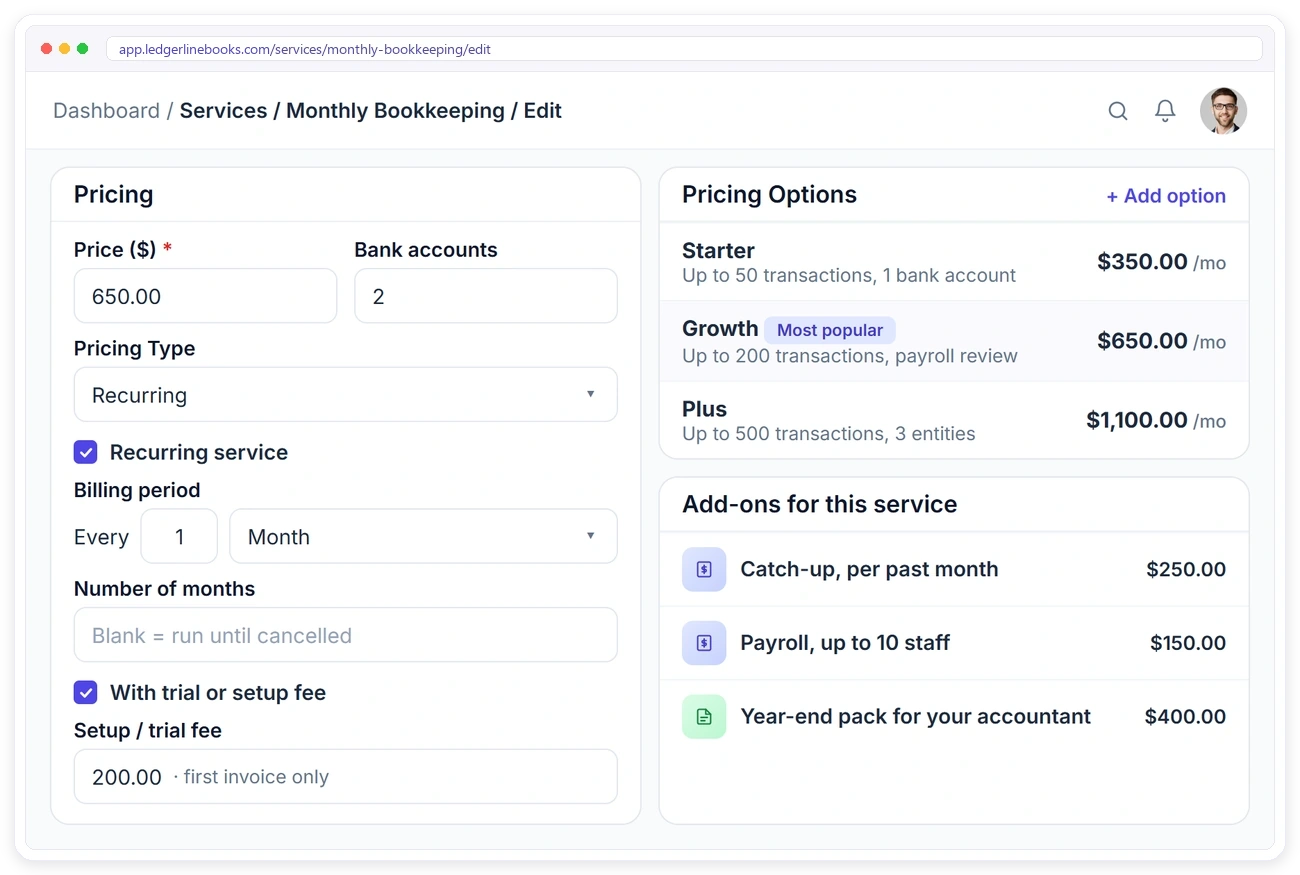Select the Plus pricing option
The image size is (1300, 875).
954,421
